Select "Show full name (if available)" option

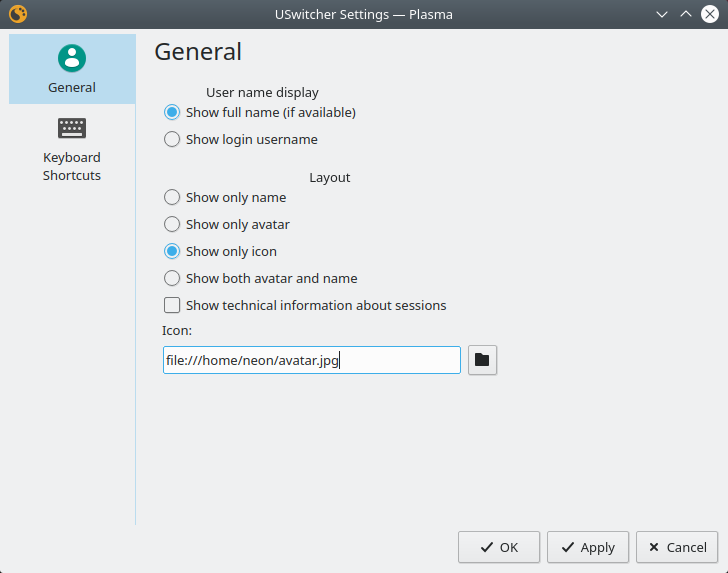[172, 113]
